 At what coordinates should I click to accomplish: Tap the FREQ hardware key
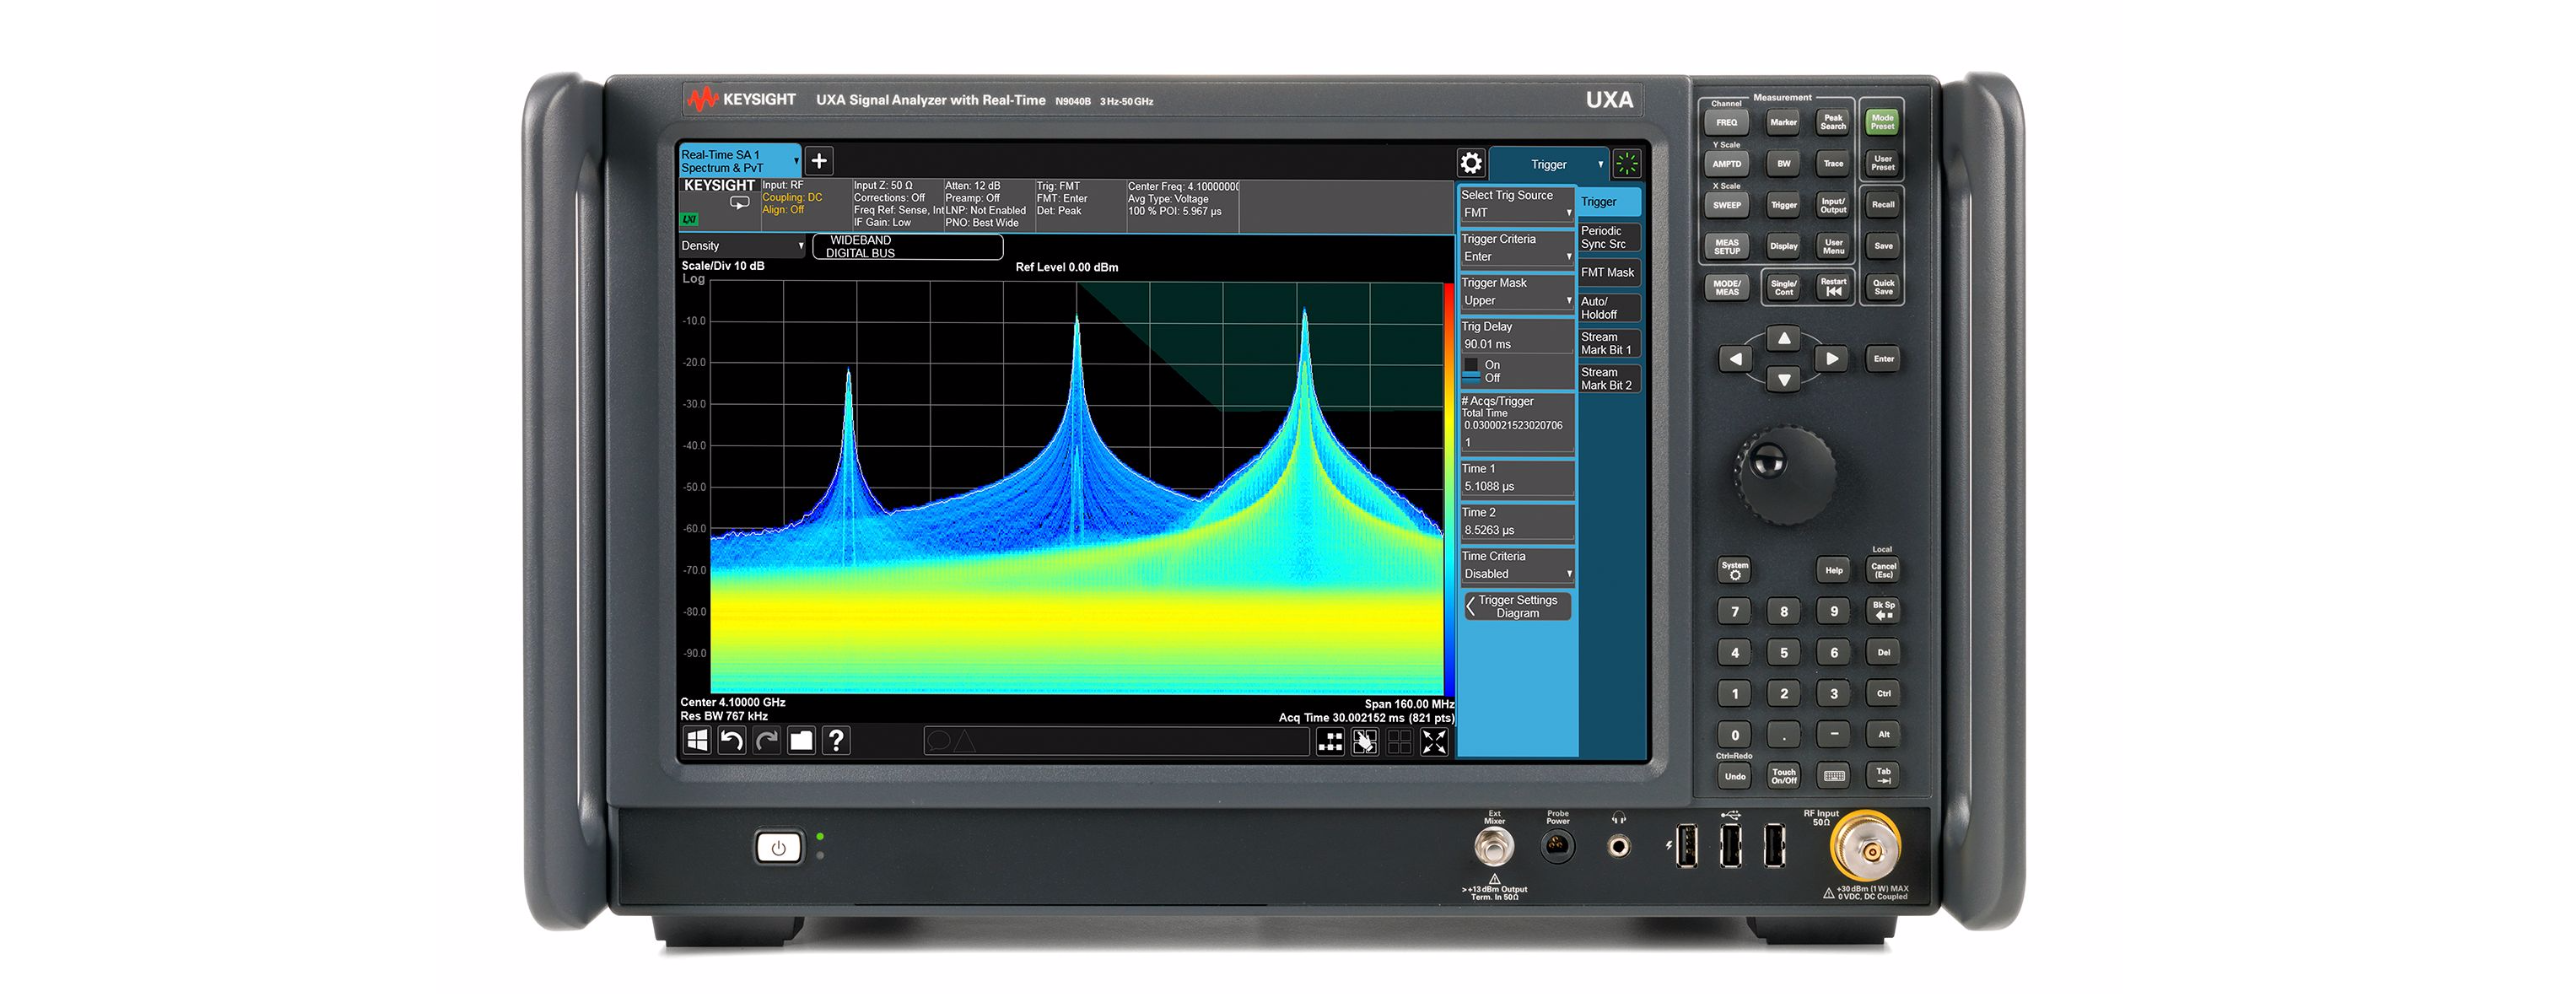pyautogui.click(x=1726, y=123)
